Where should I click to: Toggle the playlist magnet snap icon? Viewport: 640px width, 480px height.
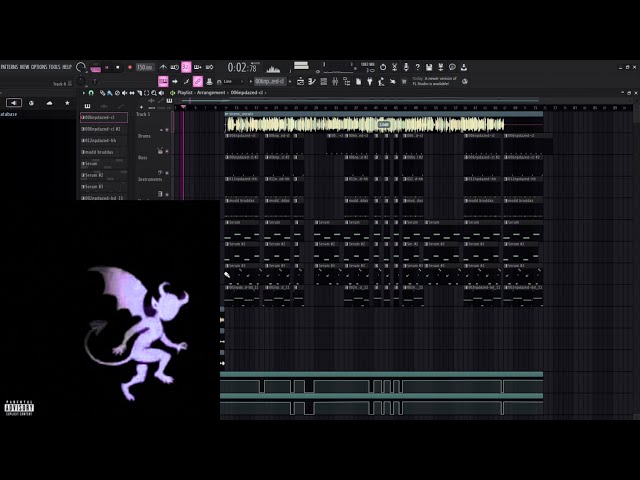pos(91,93)
